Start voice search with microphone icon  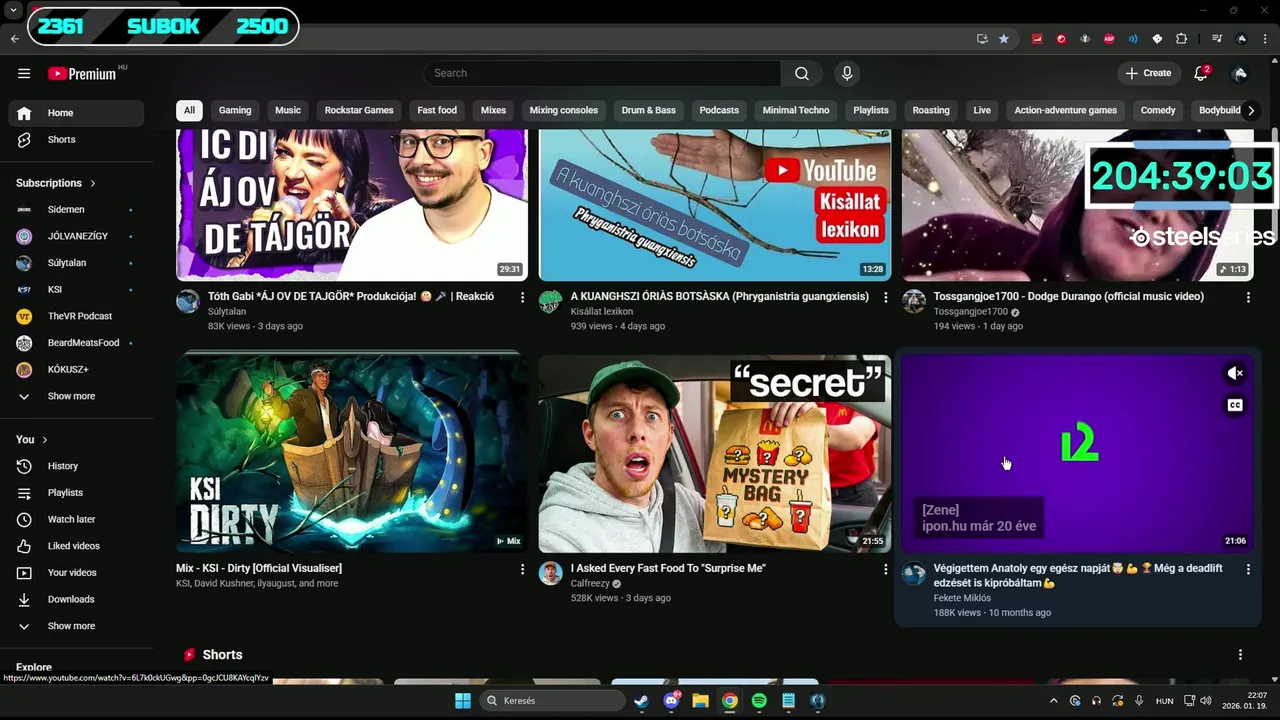click(x=847, y=73)
